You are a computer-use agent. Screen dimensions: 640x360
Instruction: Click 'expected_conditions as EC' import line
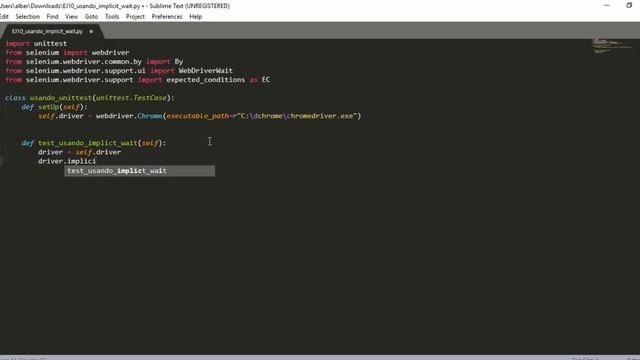pyautogui.click(x=138, y=80)
